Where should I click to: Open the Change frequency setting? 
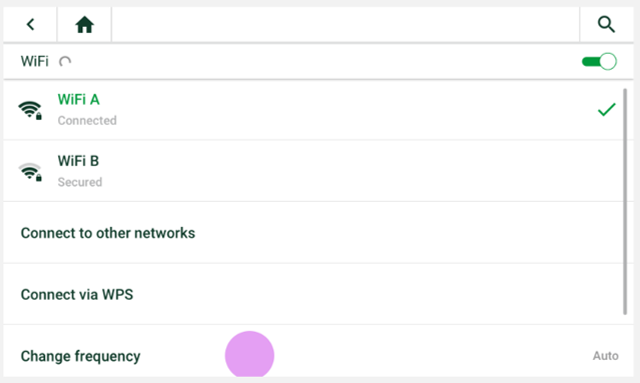tap(318, 356)
